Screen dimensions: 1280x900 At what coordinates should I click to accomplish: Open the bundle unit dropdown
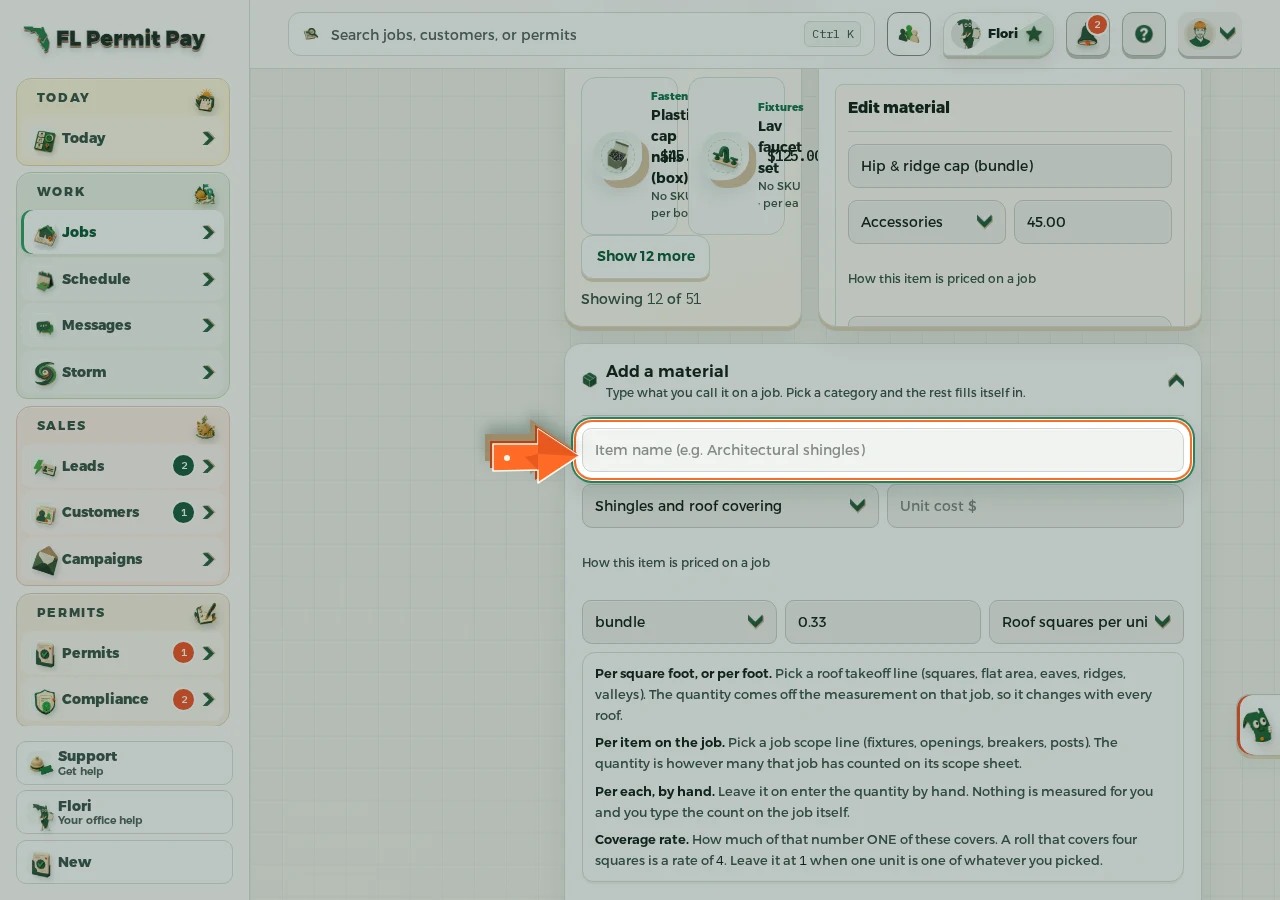pos(679,622)
